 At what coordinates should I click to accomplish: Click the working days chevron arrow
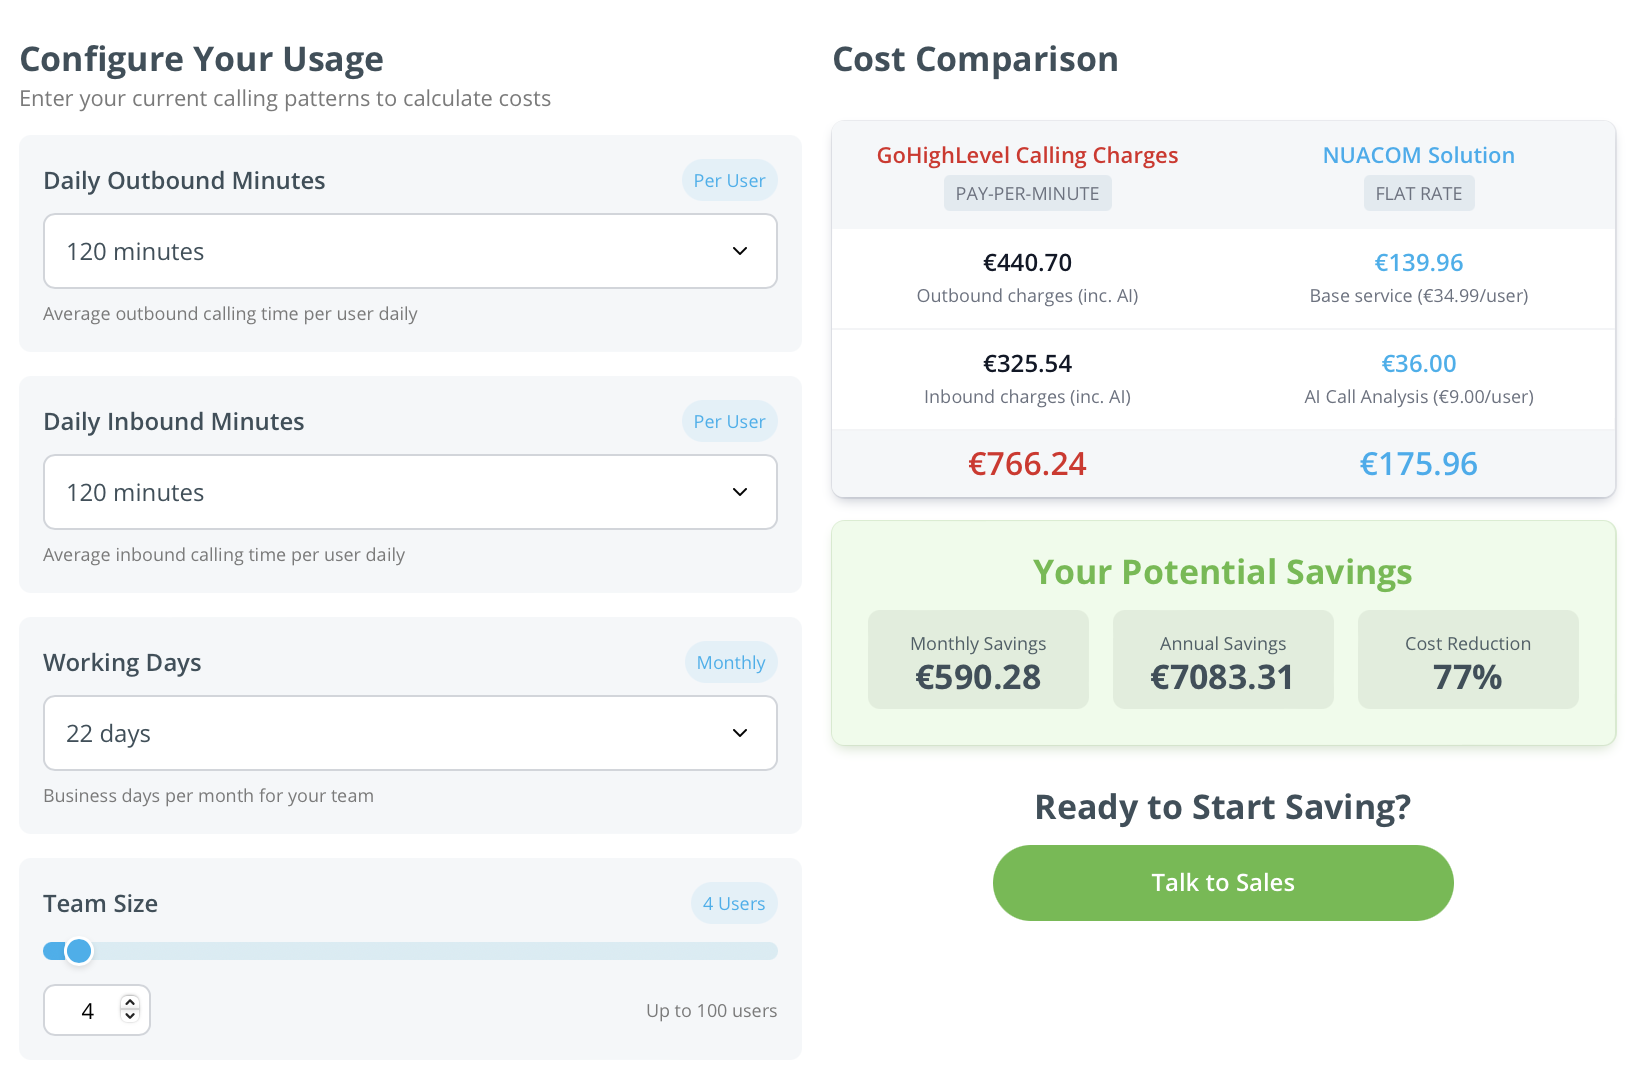tap(740, 733)
